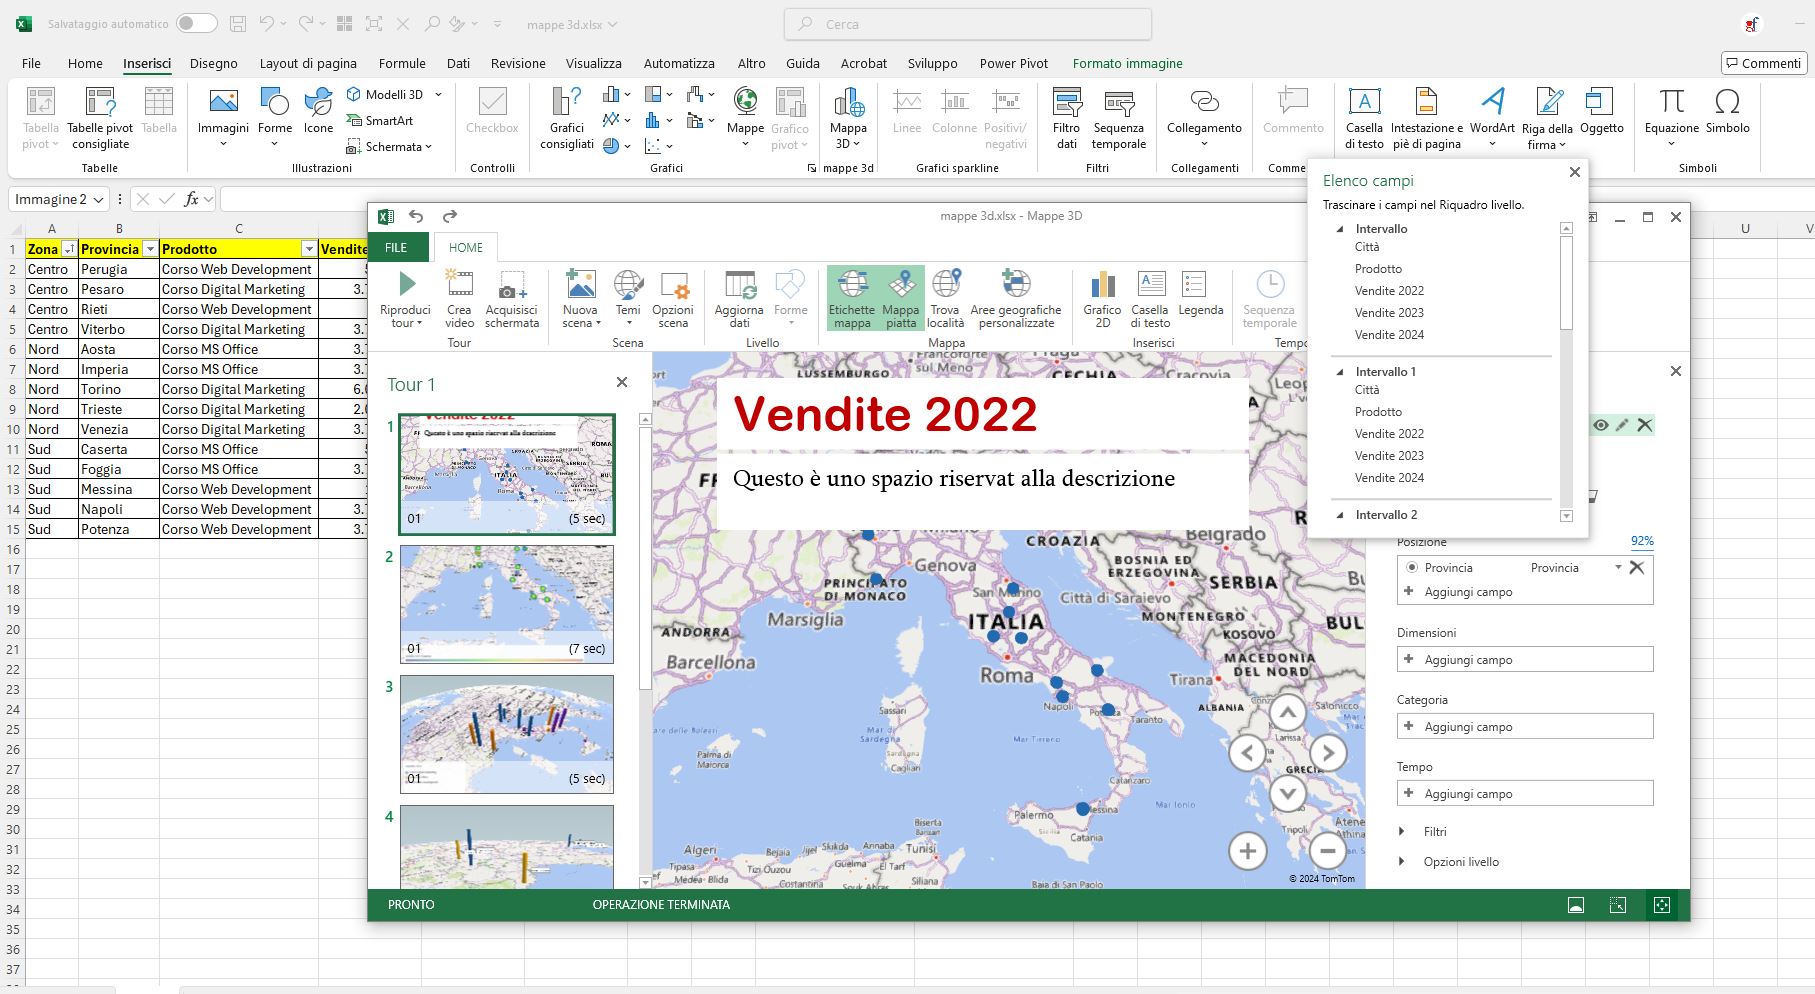
Task: Add field under Categoria
Action: click(x=1524, y=726)
